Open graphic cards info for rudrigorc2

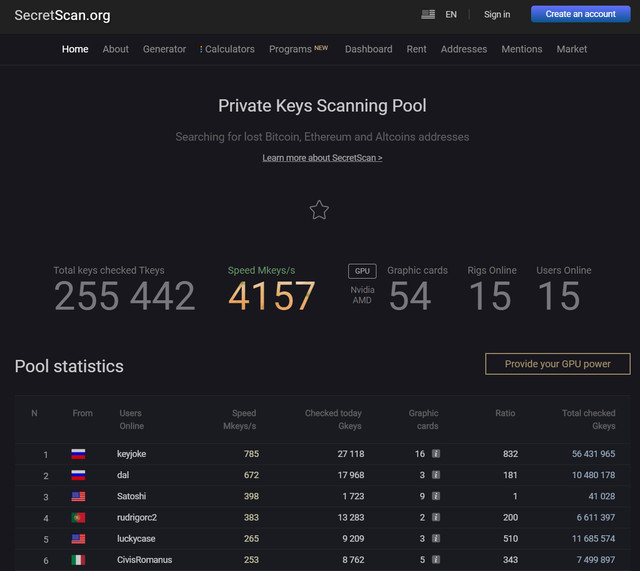pyautogui.click(x=436, y=517)
